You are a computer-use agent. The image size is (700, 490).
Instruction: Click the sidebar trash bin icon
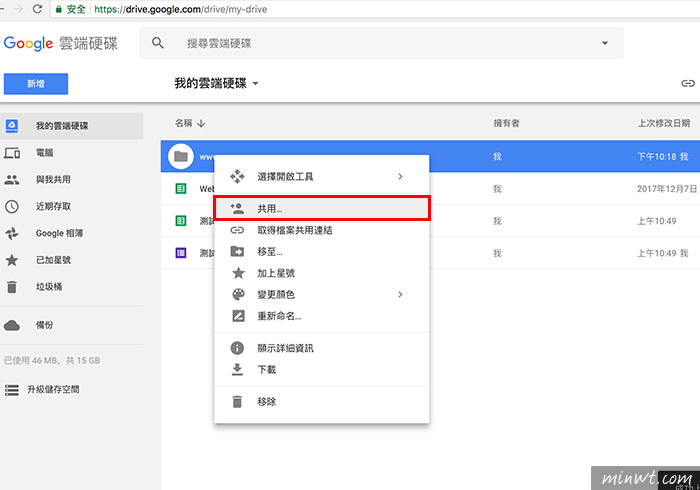click(12, 287)
